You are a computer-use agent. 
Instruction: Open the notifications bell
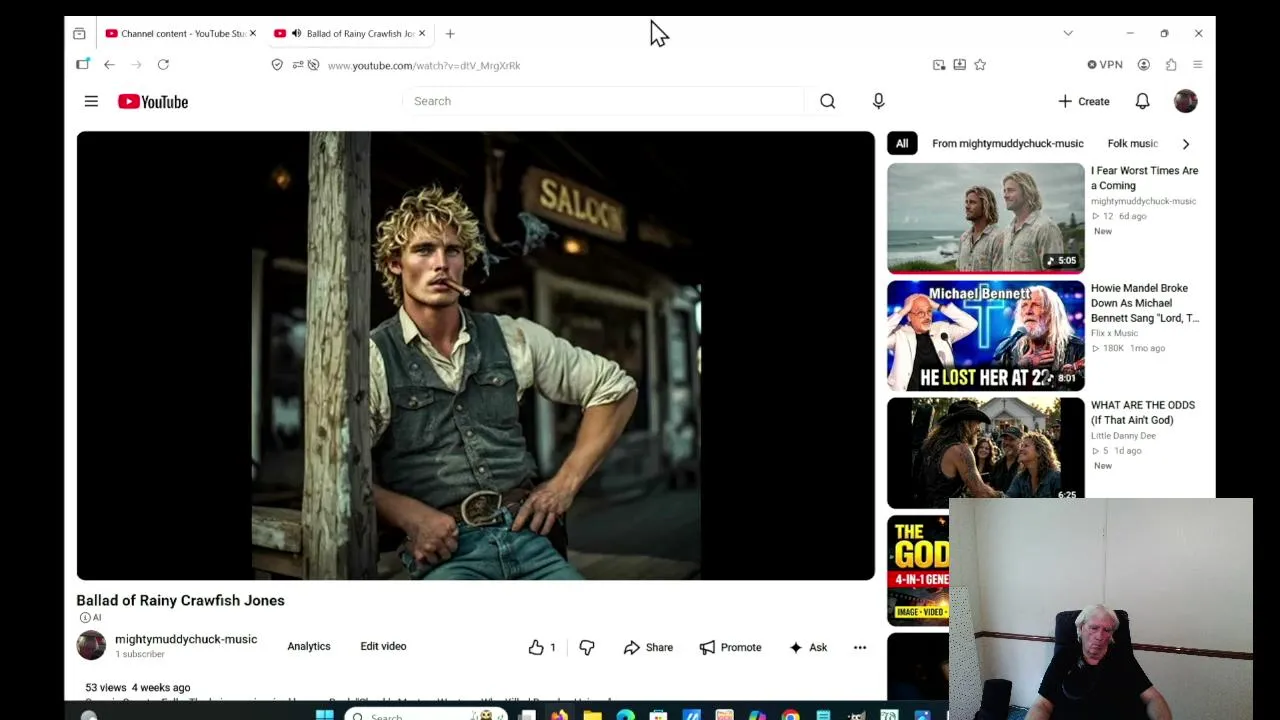(1142, 101)
